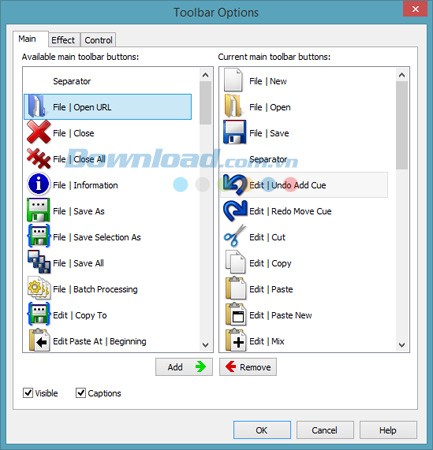Confirm the dialog with OK

262,430
